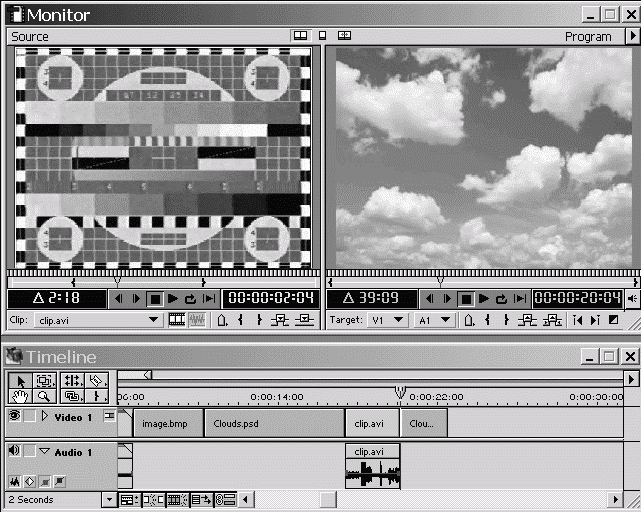Switch Monitor to Single View icon

coord(322,36)
